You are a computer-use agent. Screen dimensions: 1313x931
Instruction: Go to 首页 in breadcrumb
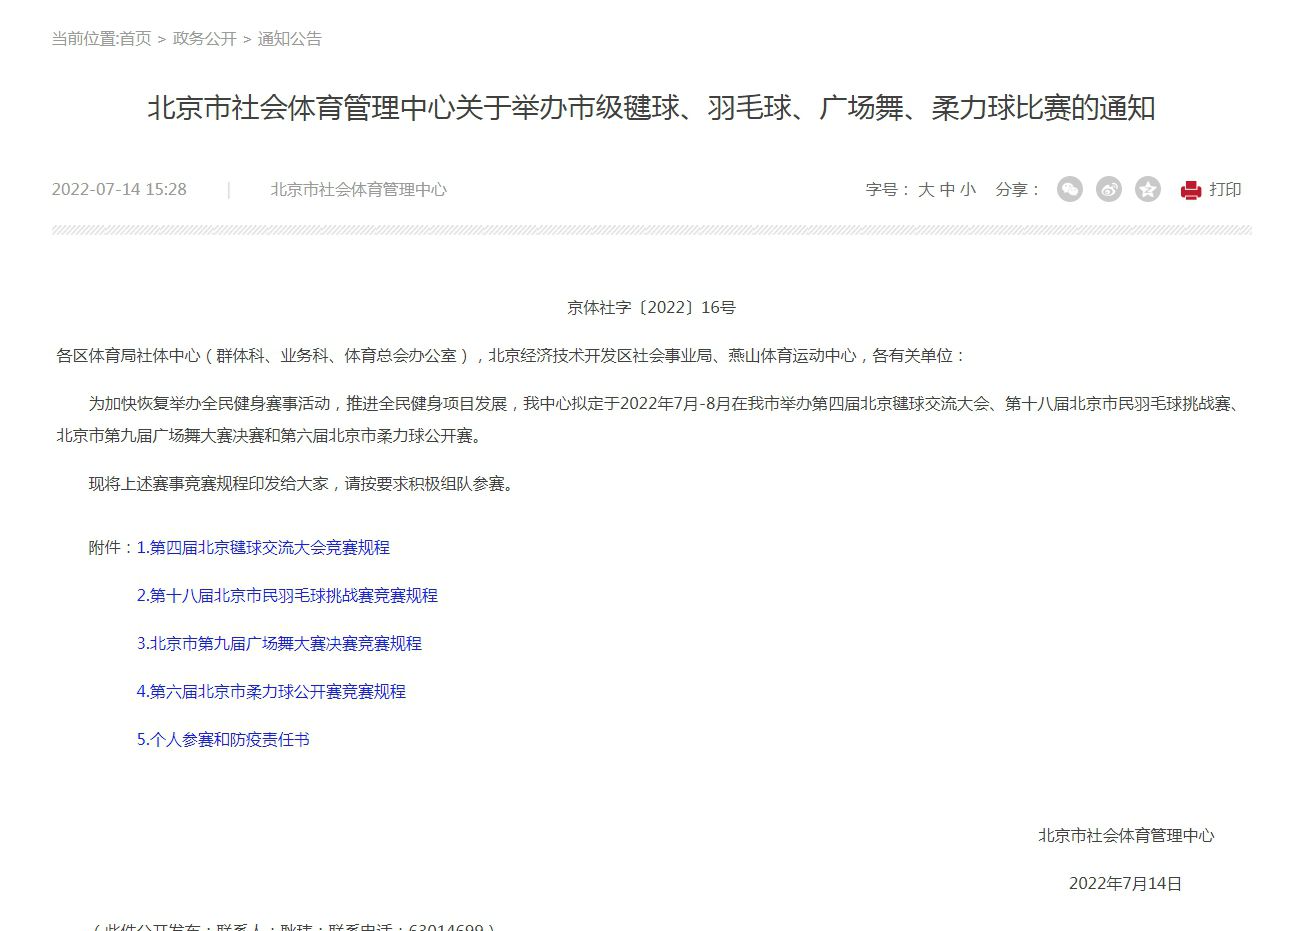[x=135, y=38]
